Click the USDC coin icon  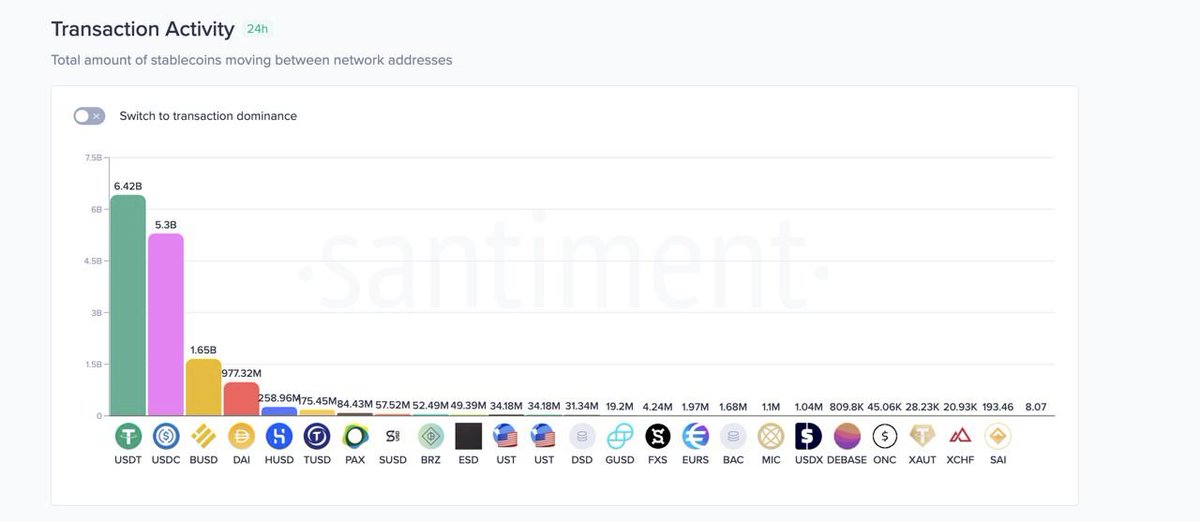(x=166, y=436)
